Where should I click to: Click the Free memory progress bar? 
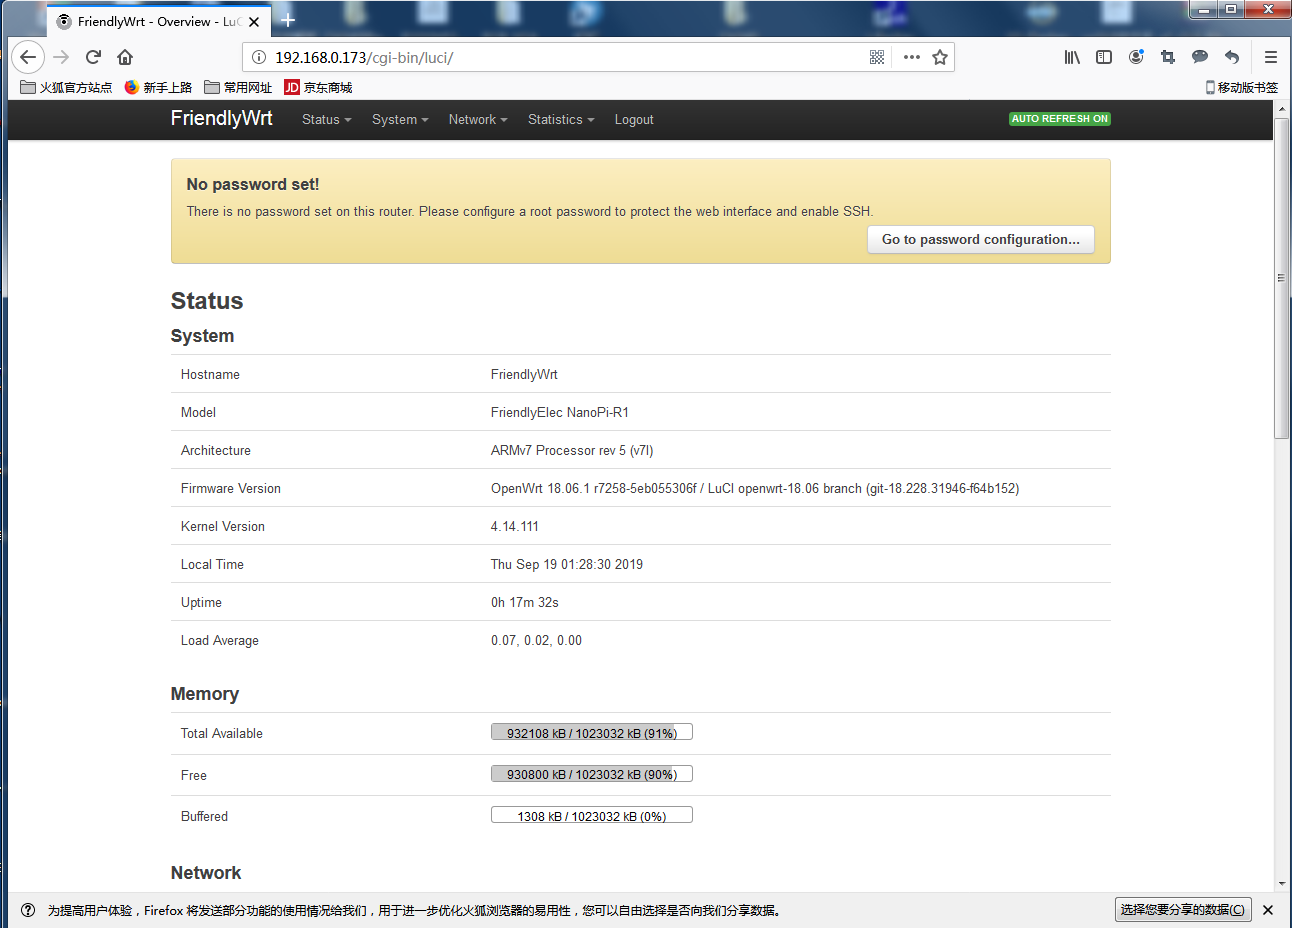(592, 774)
